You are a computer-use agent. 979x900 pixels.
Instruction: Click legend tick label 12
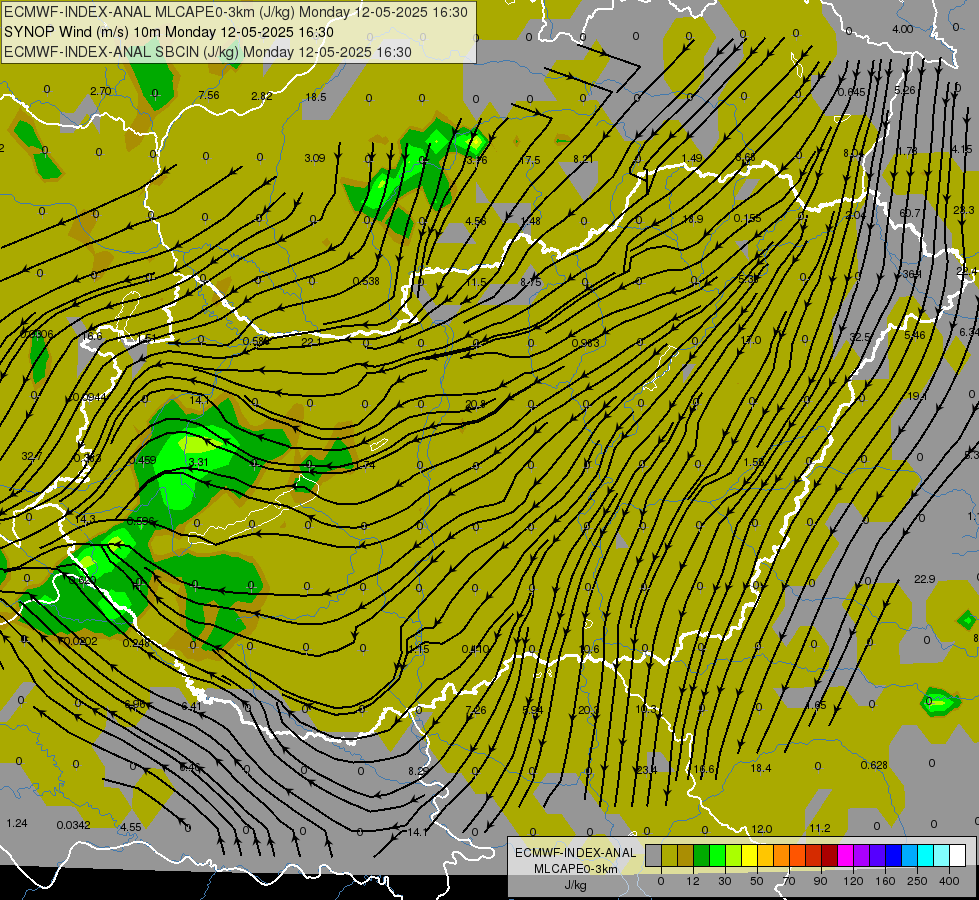tap(692, 881)
